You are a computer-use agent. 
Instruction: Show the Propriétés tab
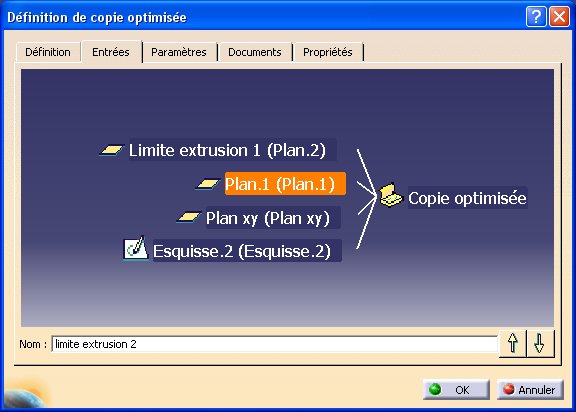[x=327, y=52]
